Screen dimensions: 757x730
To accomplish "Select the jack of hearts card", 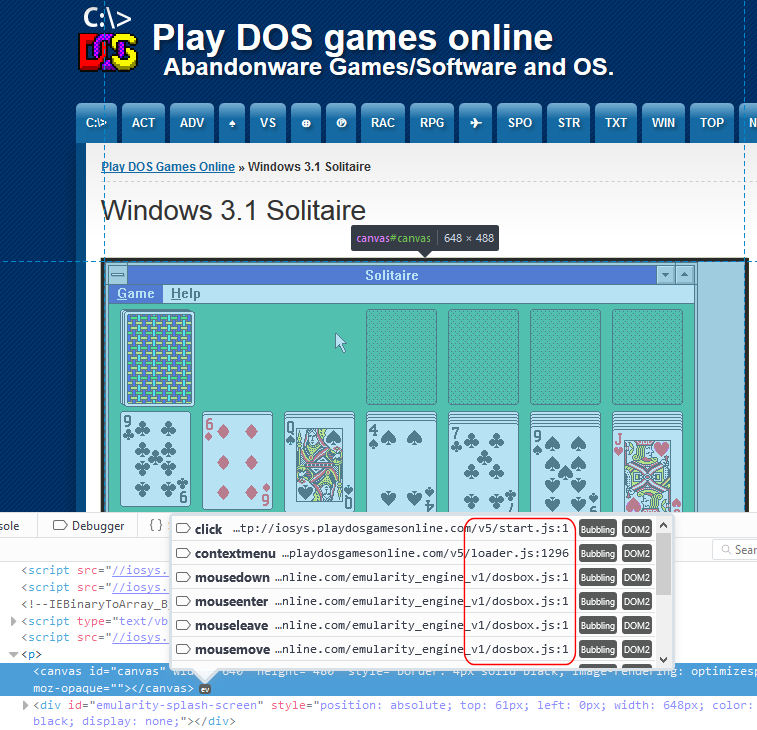I will pos(648,470).
